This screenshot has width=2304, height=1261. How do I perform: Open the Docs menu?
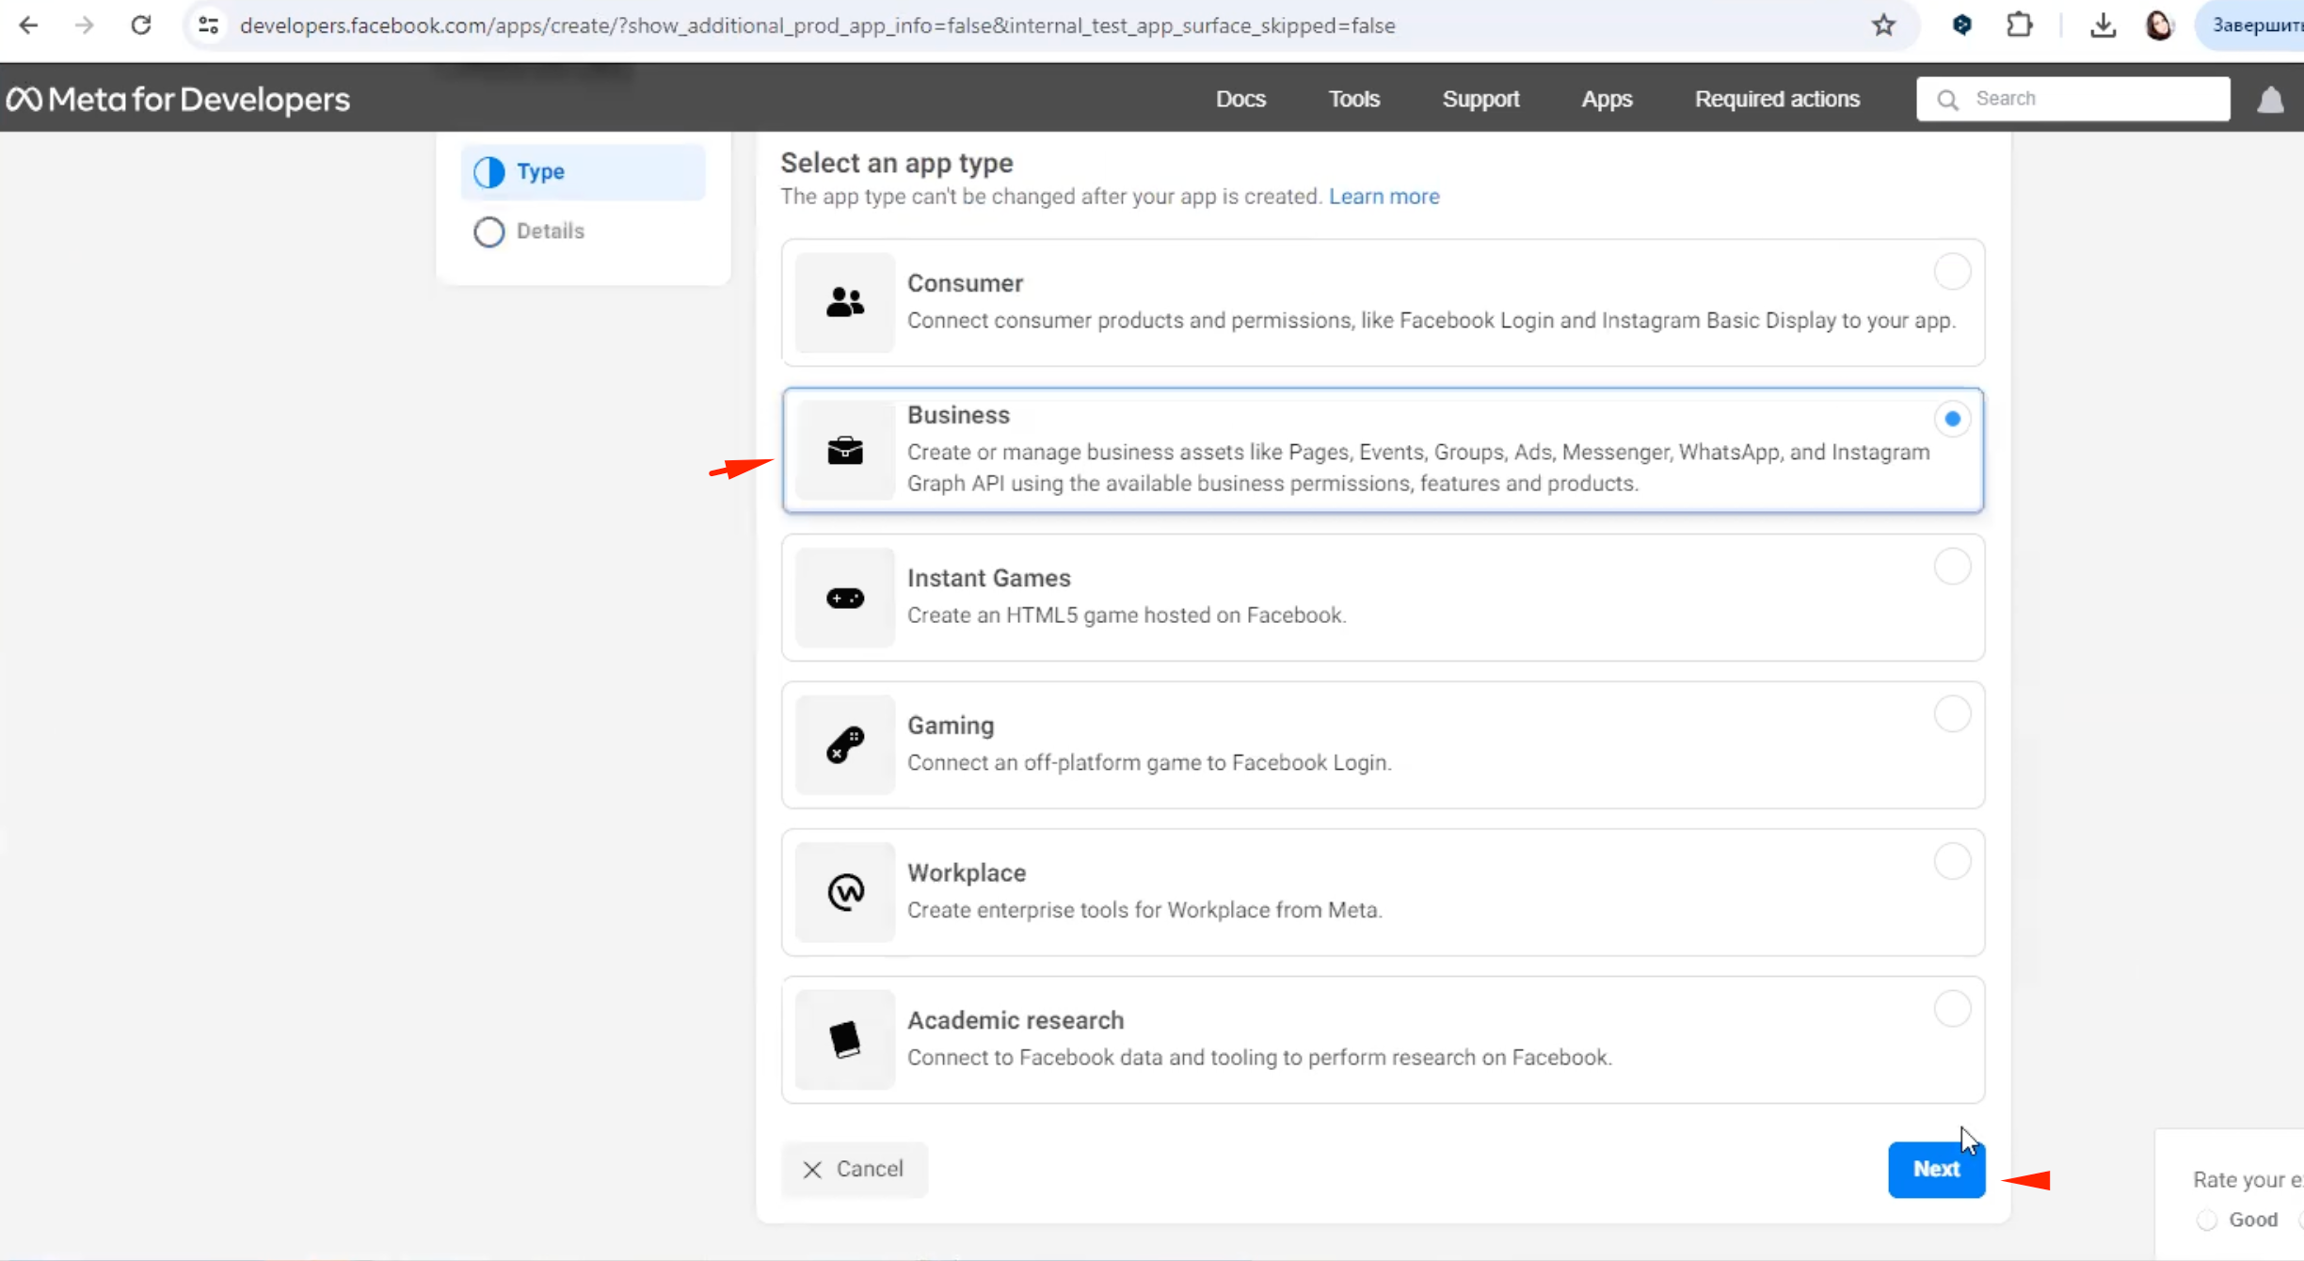tap(1240, 99)
